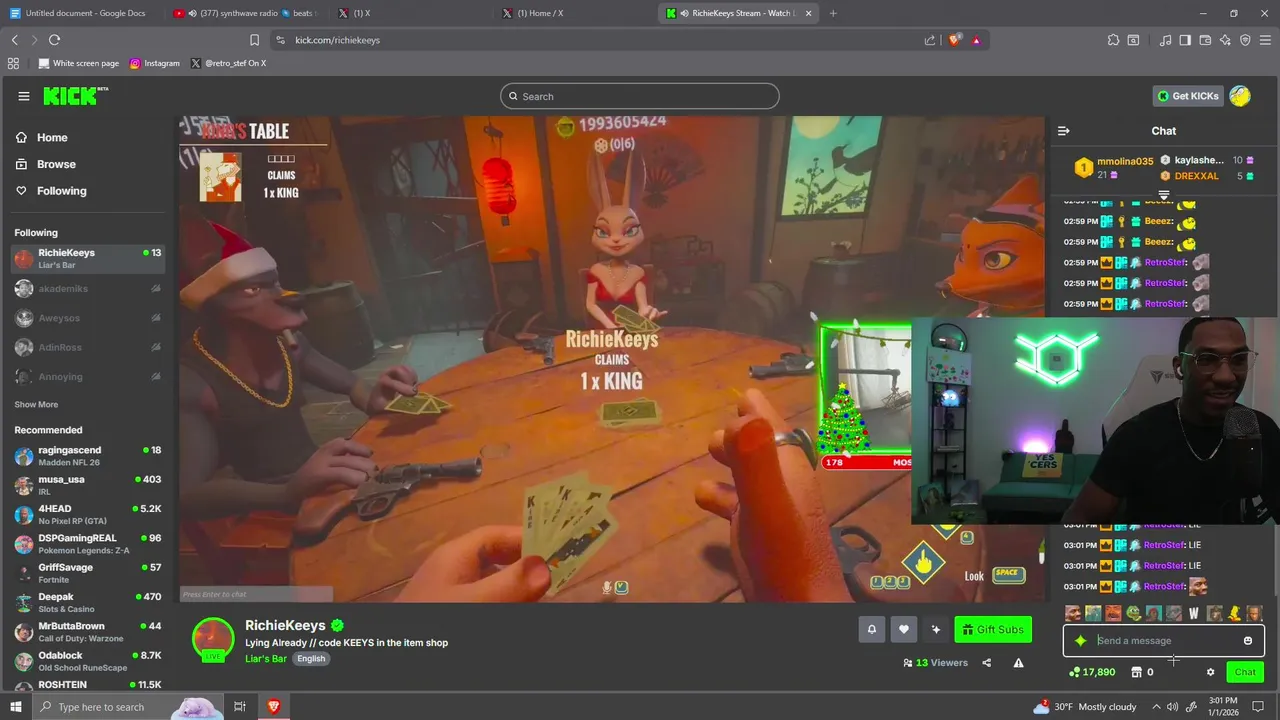Image resolution: width=1280 pixels, height=720 pixels.
Task: Click the green Chat send button
Action: pos(1244,672)
